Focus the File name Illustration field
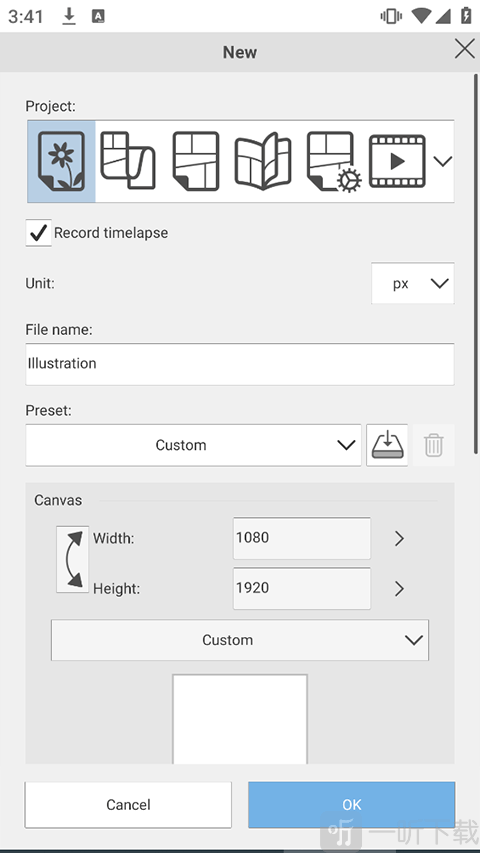Viewport: 480px width, 853px height. click(240, 364)
